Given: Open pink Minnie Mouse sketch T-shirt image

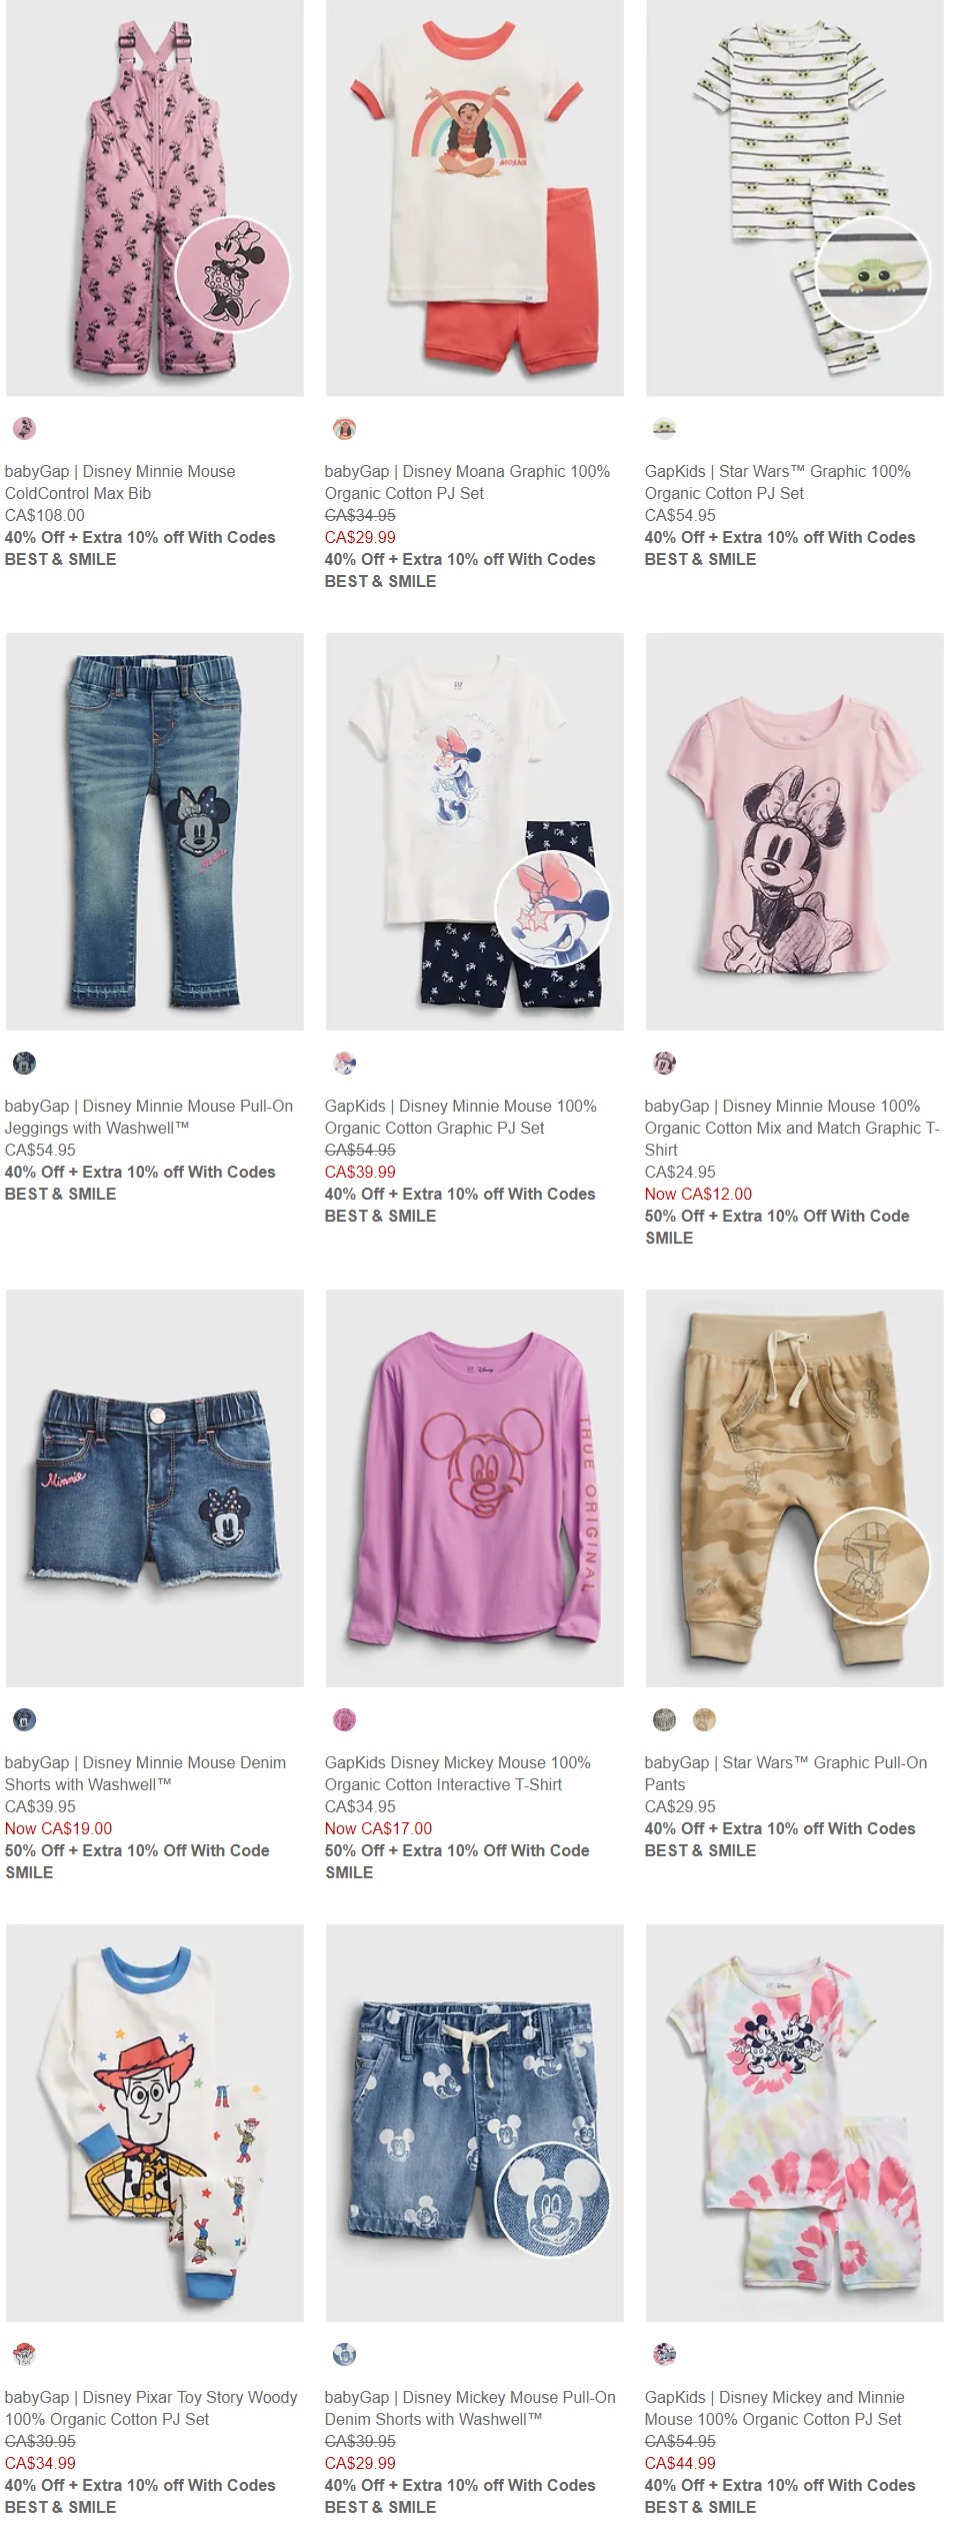Looking at the screenshot, I should pos(795,832).
